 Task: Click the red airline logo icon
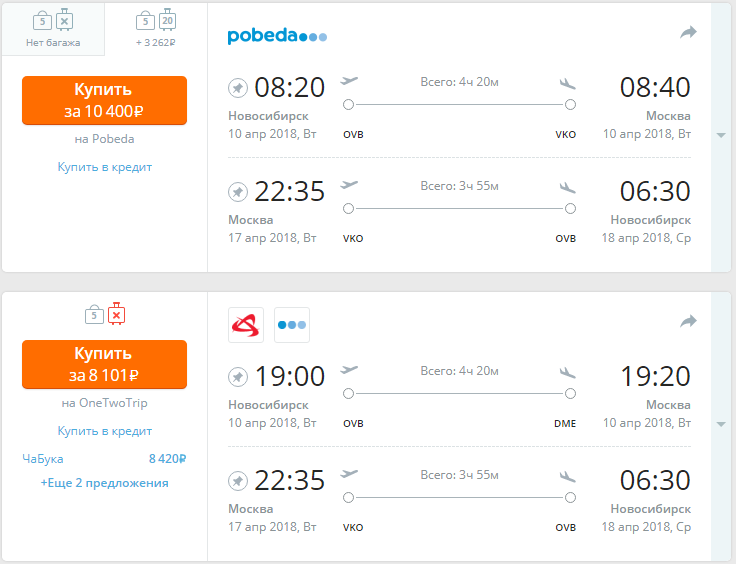246,325
